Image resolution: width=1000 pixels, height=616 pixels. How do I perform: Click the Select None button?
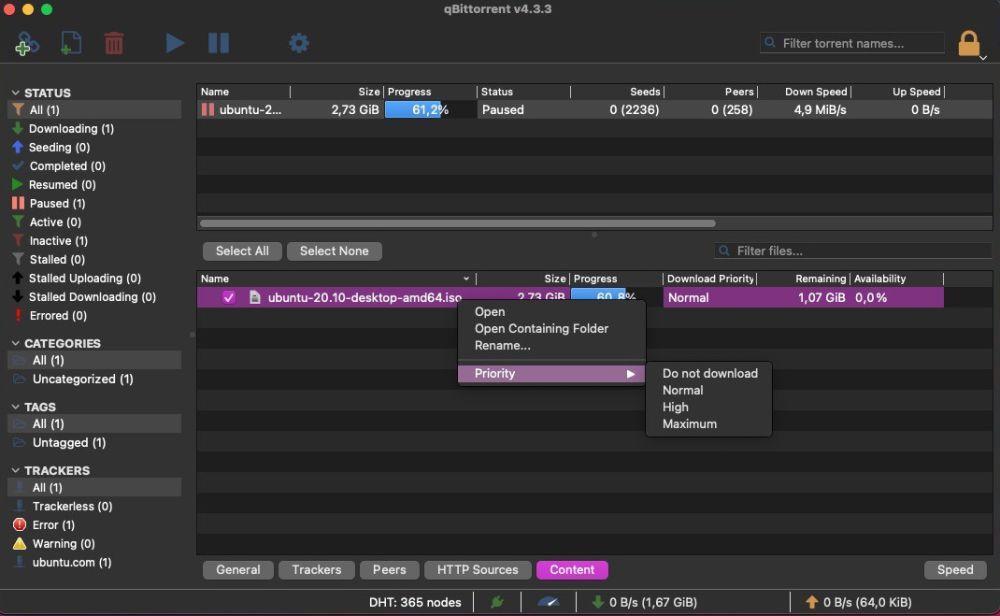334,251
